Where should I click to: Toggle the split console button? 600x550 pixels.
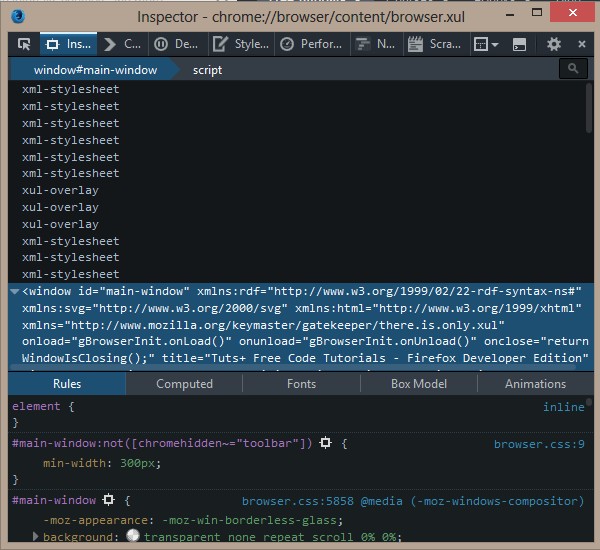point(519,44)
